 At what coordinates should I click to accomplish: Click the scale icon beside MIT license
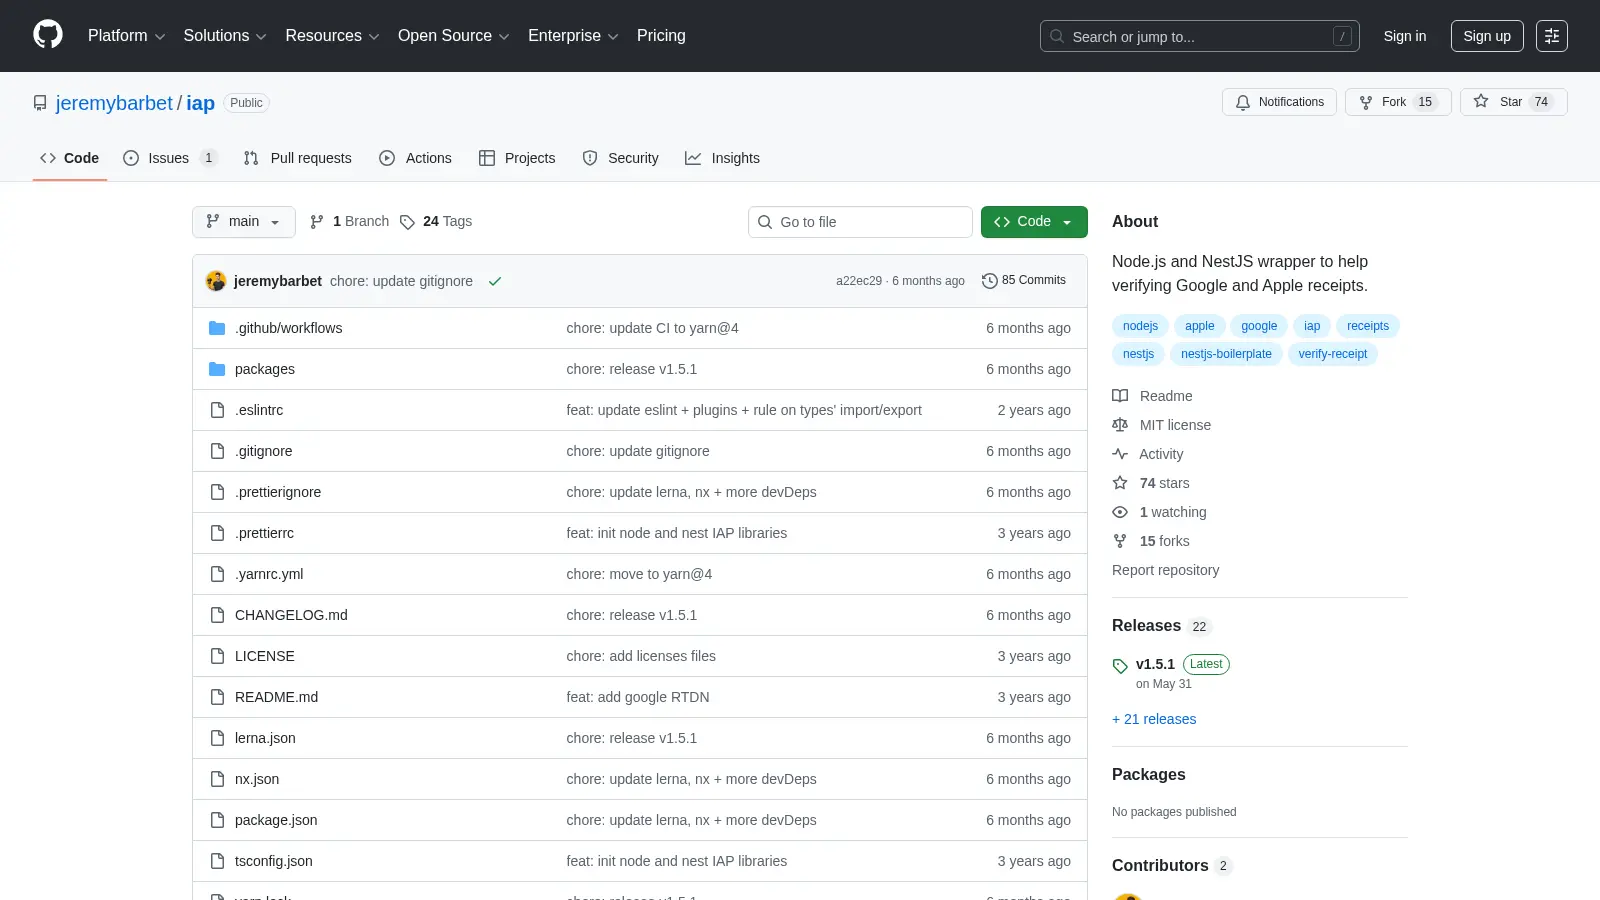pos(1120,425)
